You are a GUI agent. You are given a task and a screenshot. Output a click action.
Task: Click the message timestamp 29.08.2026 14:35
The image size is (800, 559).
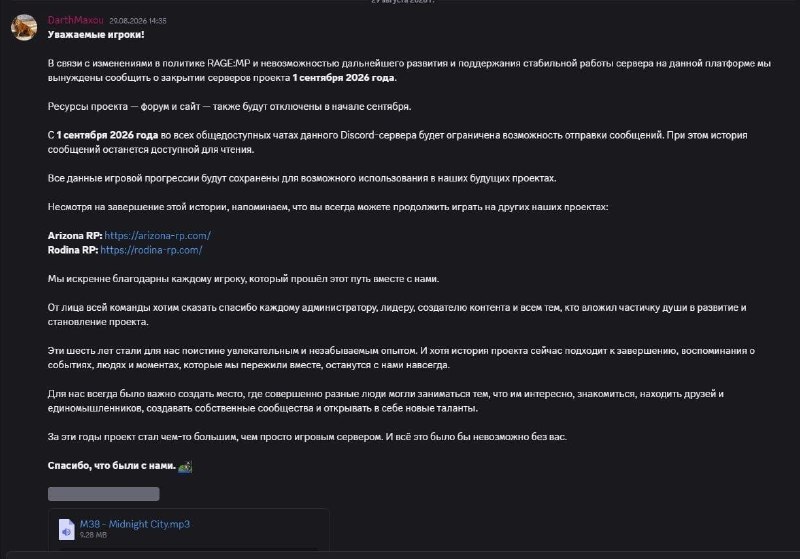click(138, 21)
